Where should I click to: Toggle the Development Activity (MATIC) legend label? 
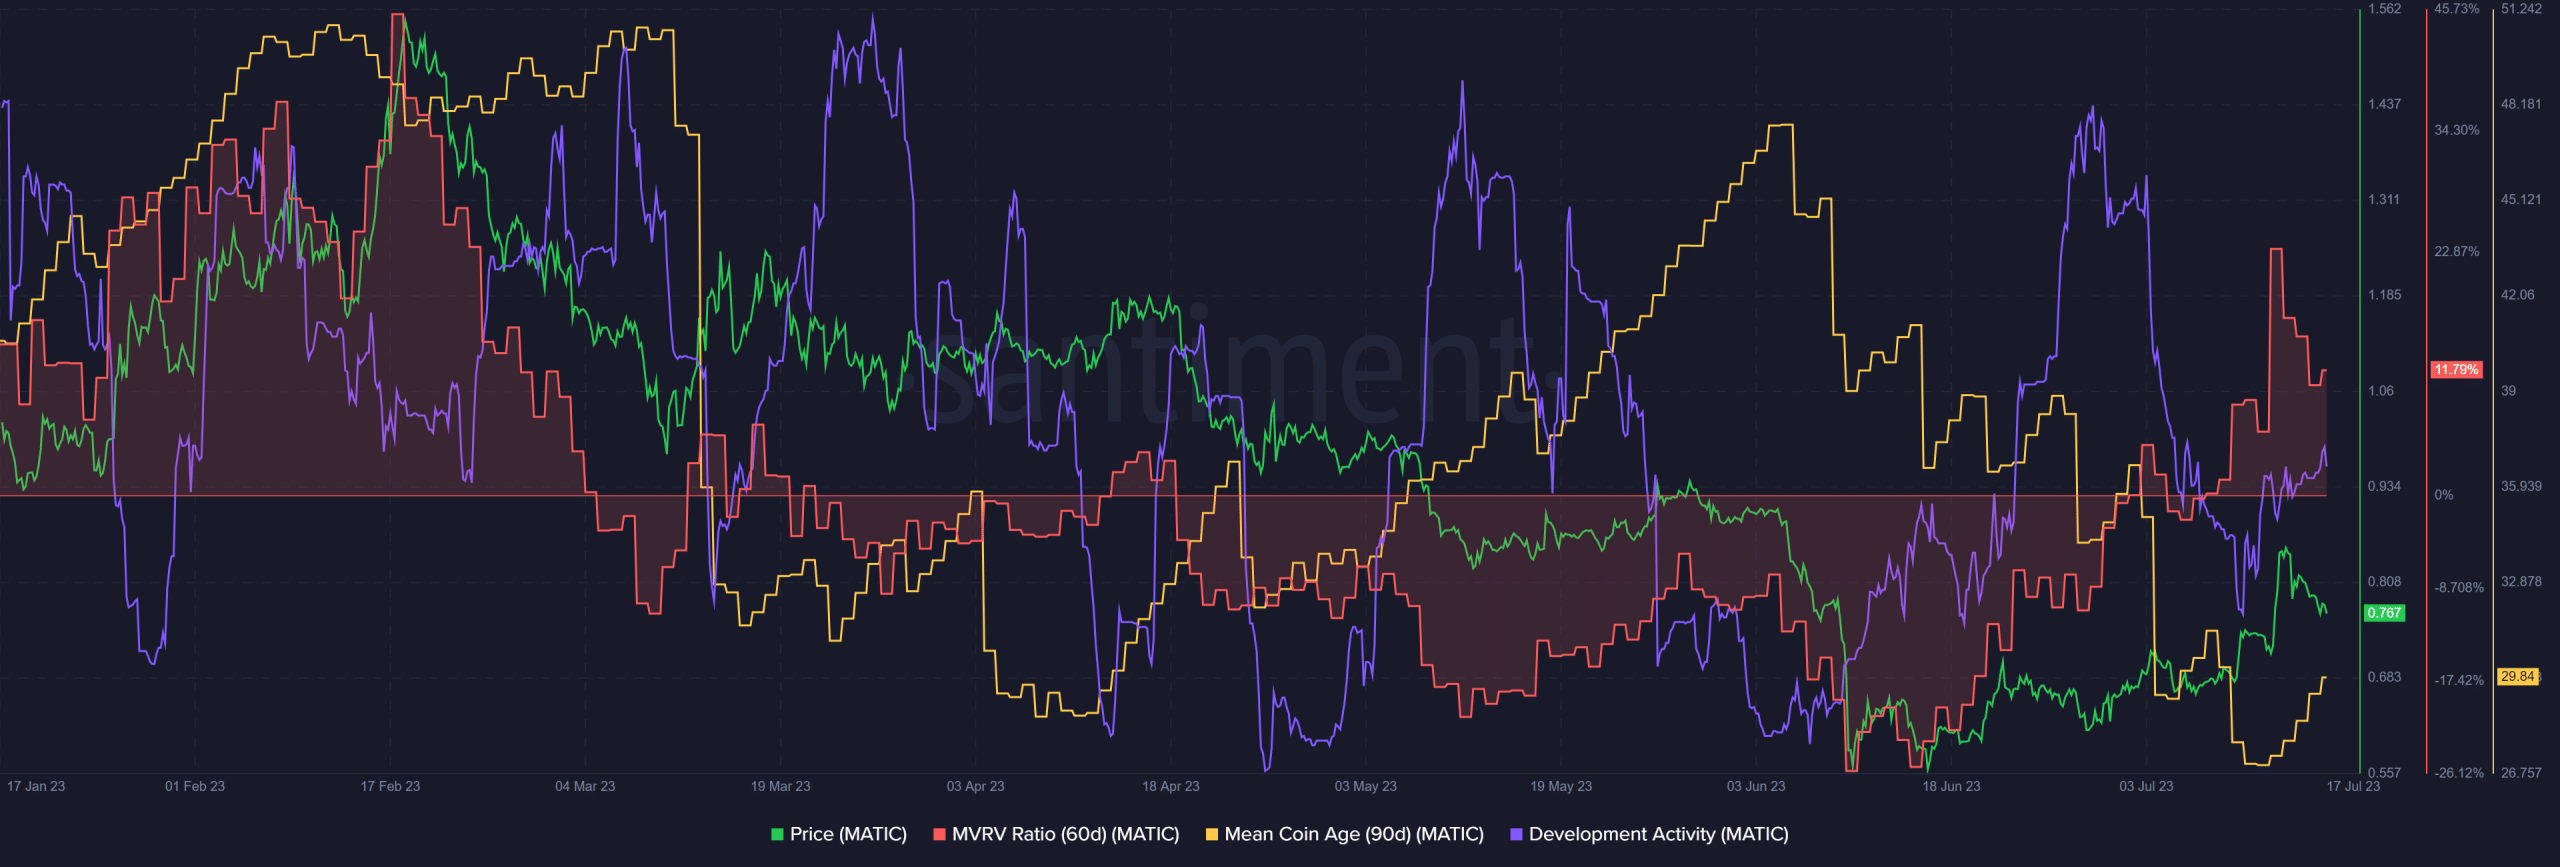point(1658,834)
